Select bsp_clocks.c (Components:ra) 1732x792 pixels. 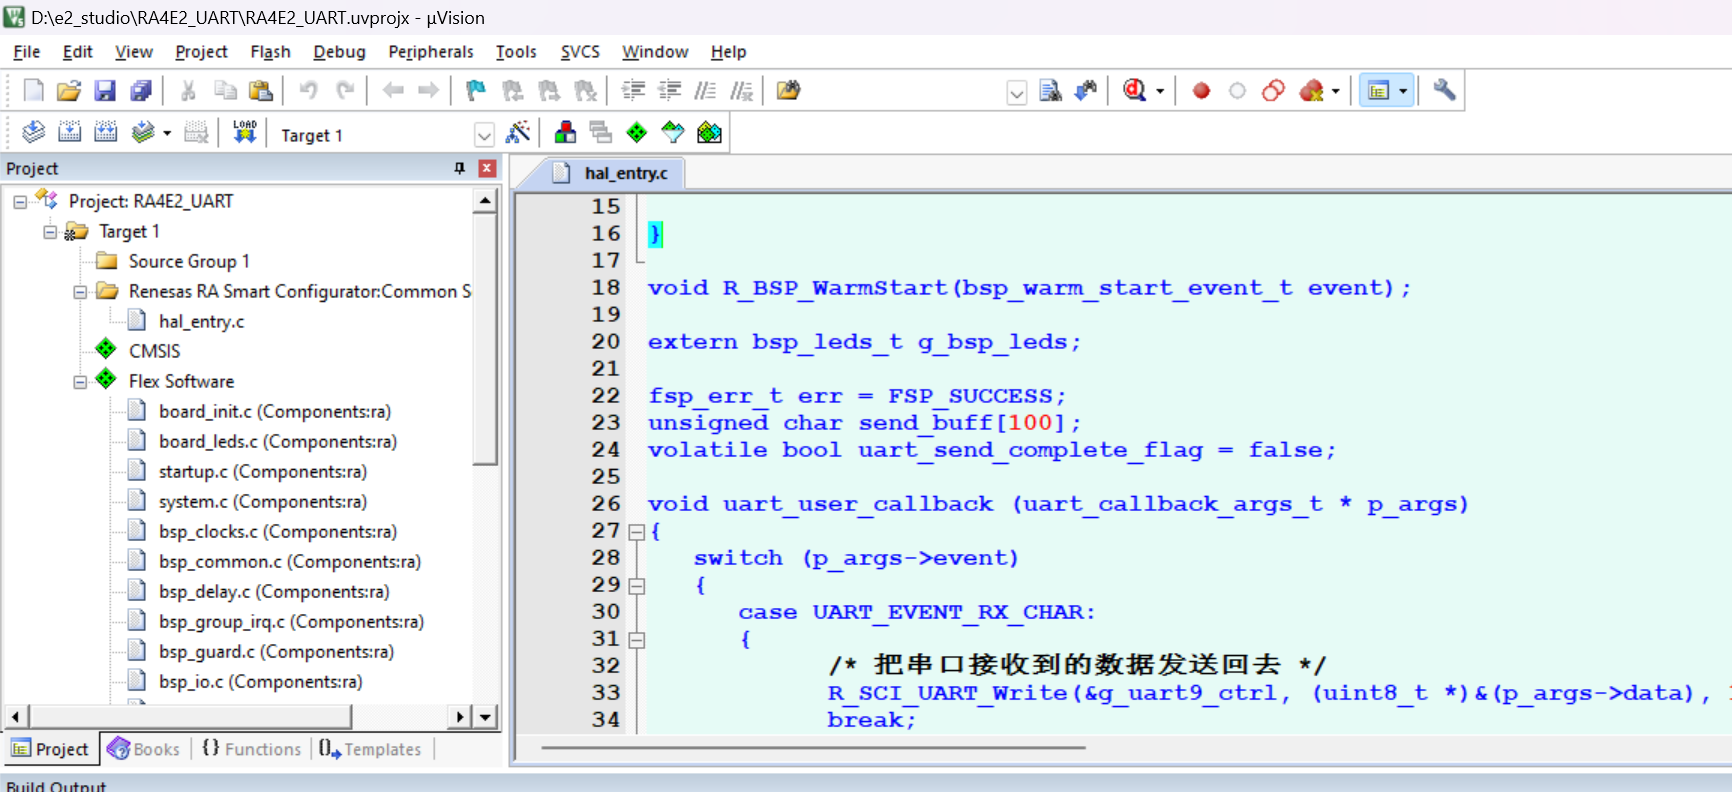(x=278, y=531)
